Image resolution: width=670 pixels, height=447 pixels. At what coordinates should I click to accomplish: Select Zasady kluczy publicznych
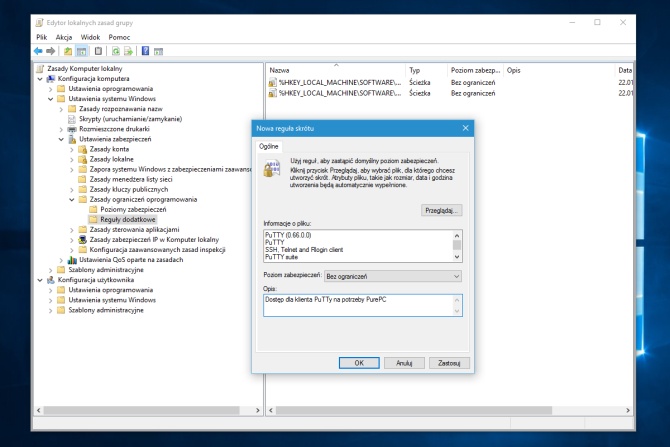(129, 189)
